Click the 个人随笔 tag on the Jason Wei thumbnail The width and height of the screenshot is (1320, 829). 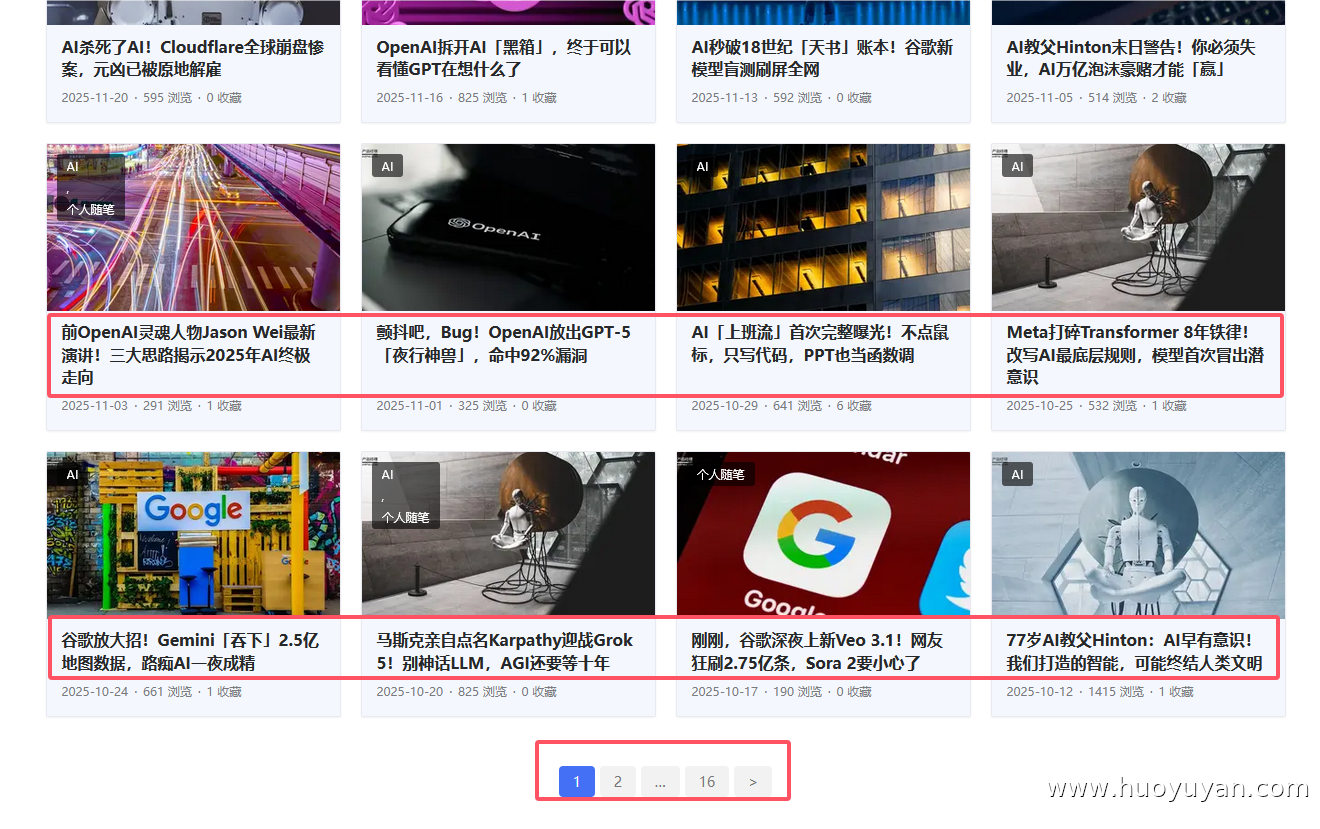coord(91,210)
